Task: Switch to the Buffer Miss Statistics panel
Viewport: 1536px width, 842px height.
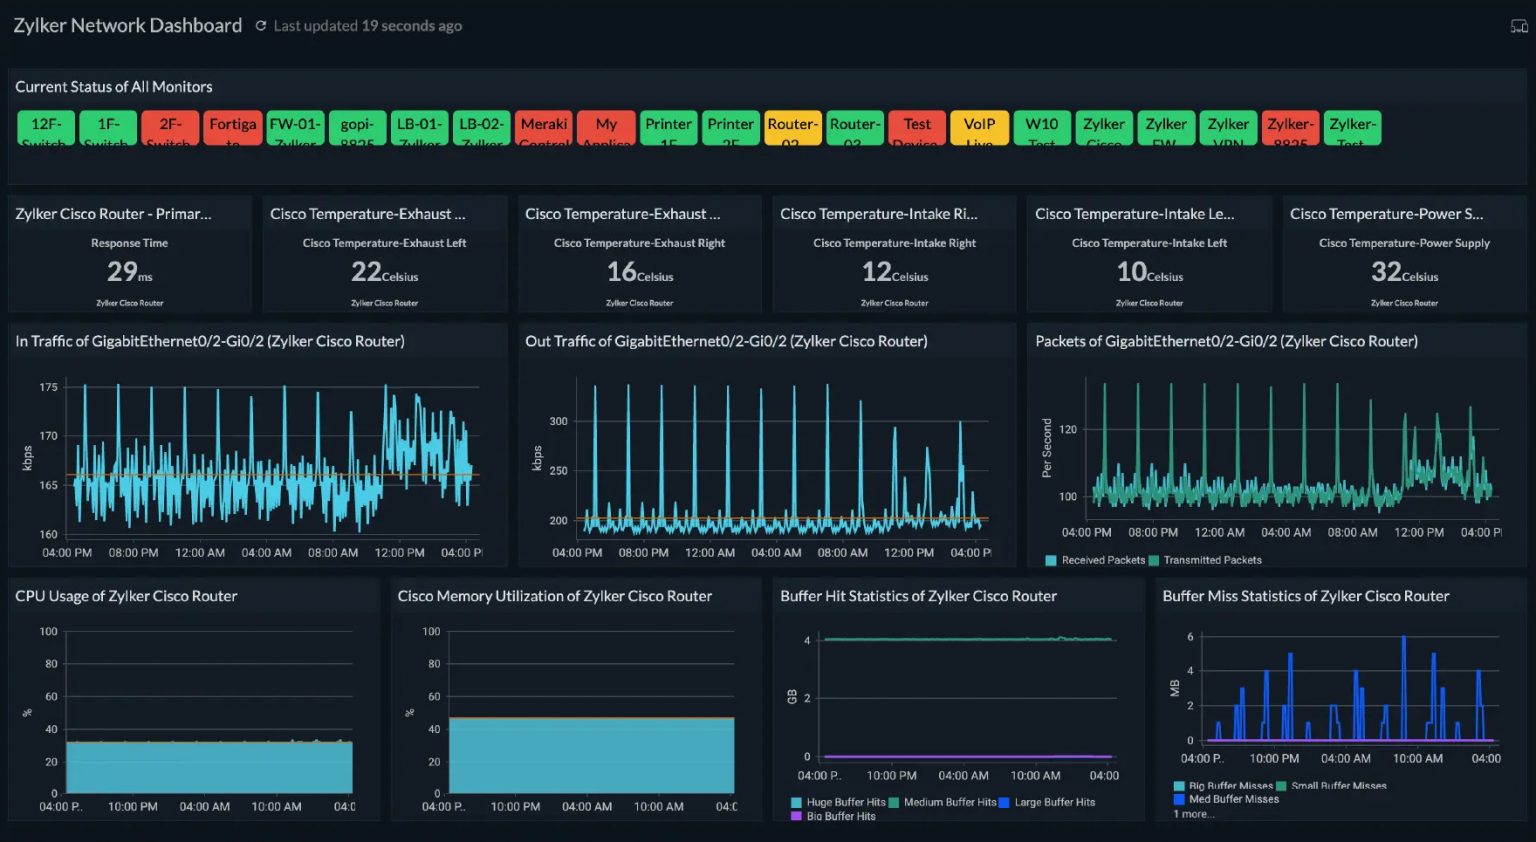Action: [1305, 596]
